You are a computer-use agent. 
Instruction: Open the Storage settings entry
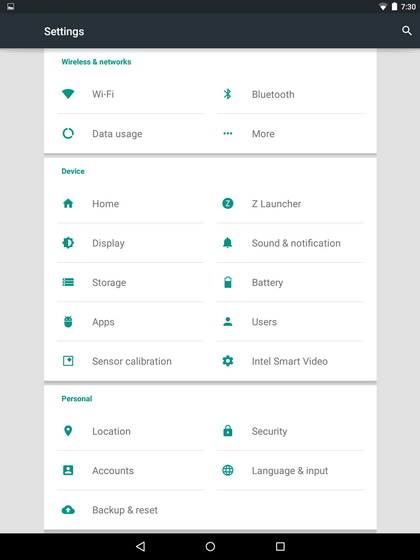pos(131,282)
